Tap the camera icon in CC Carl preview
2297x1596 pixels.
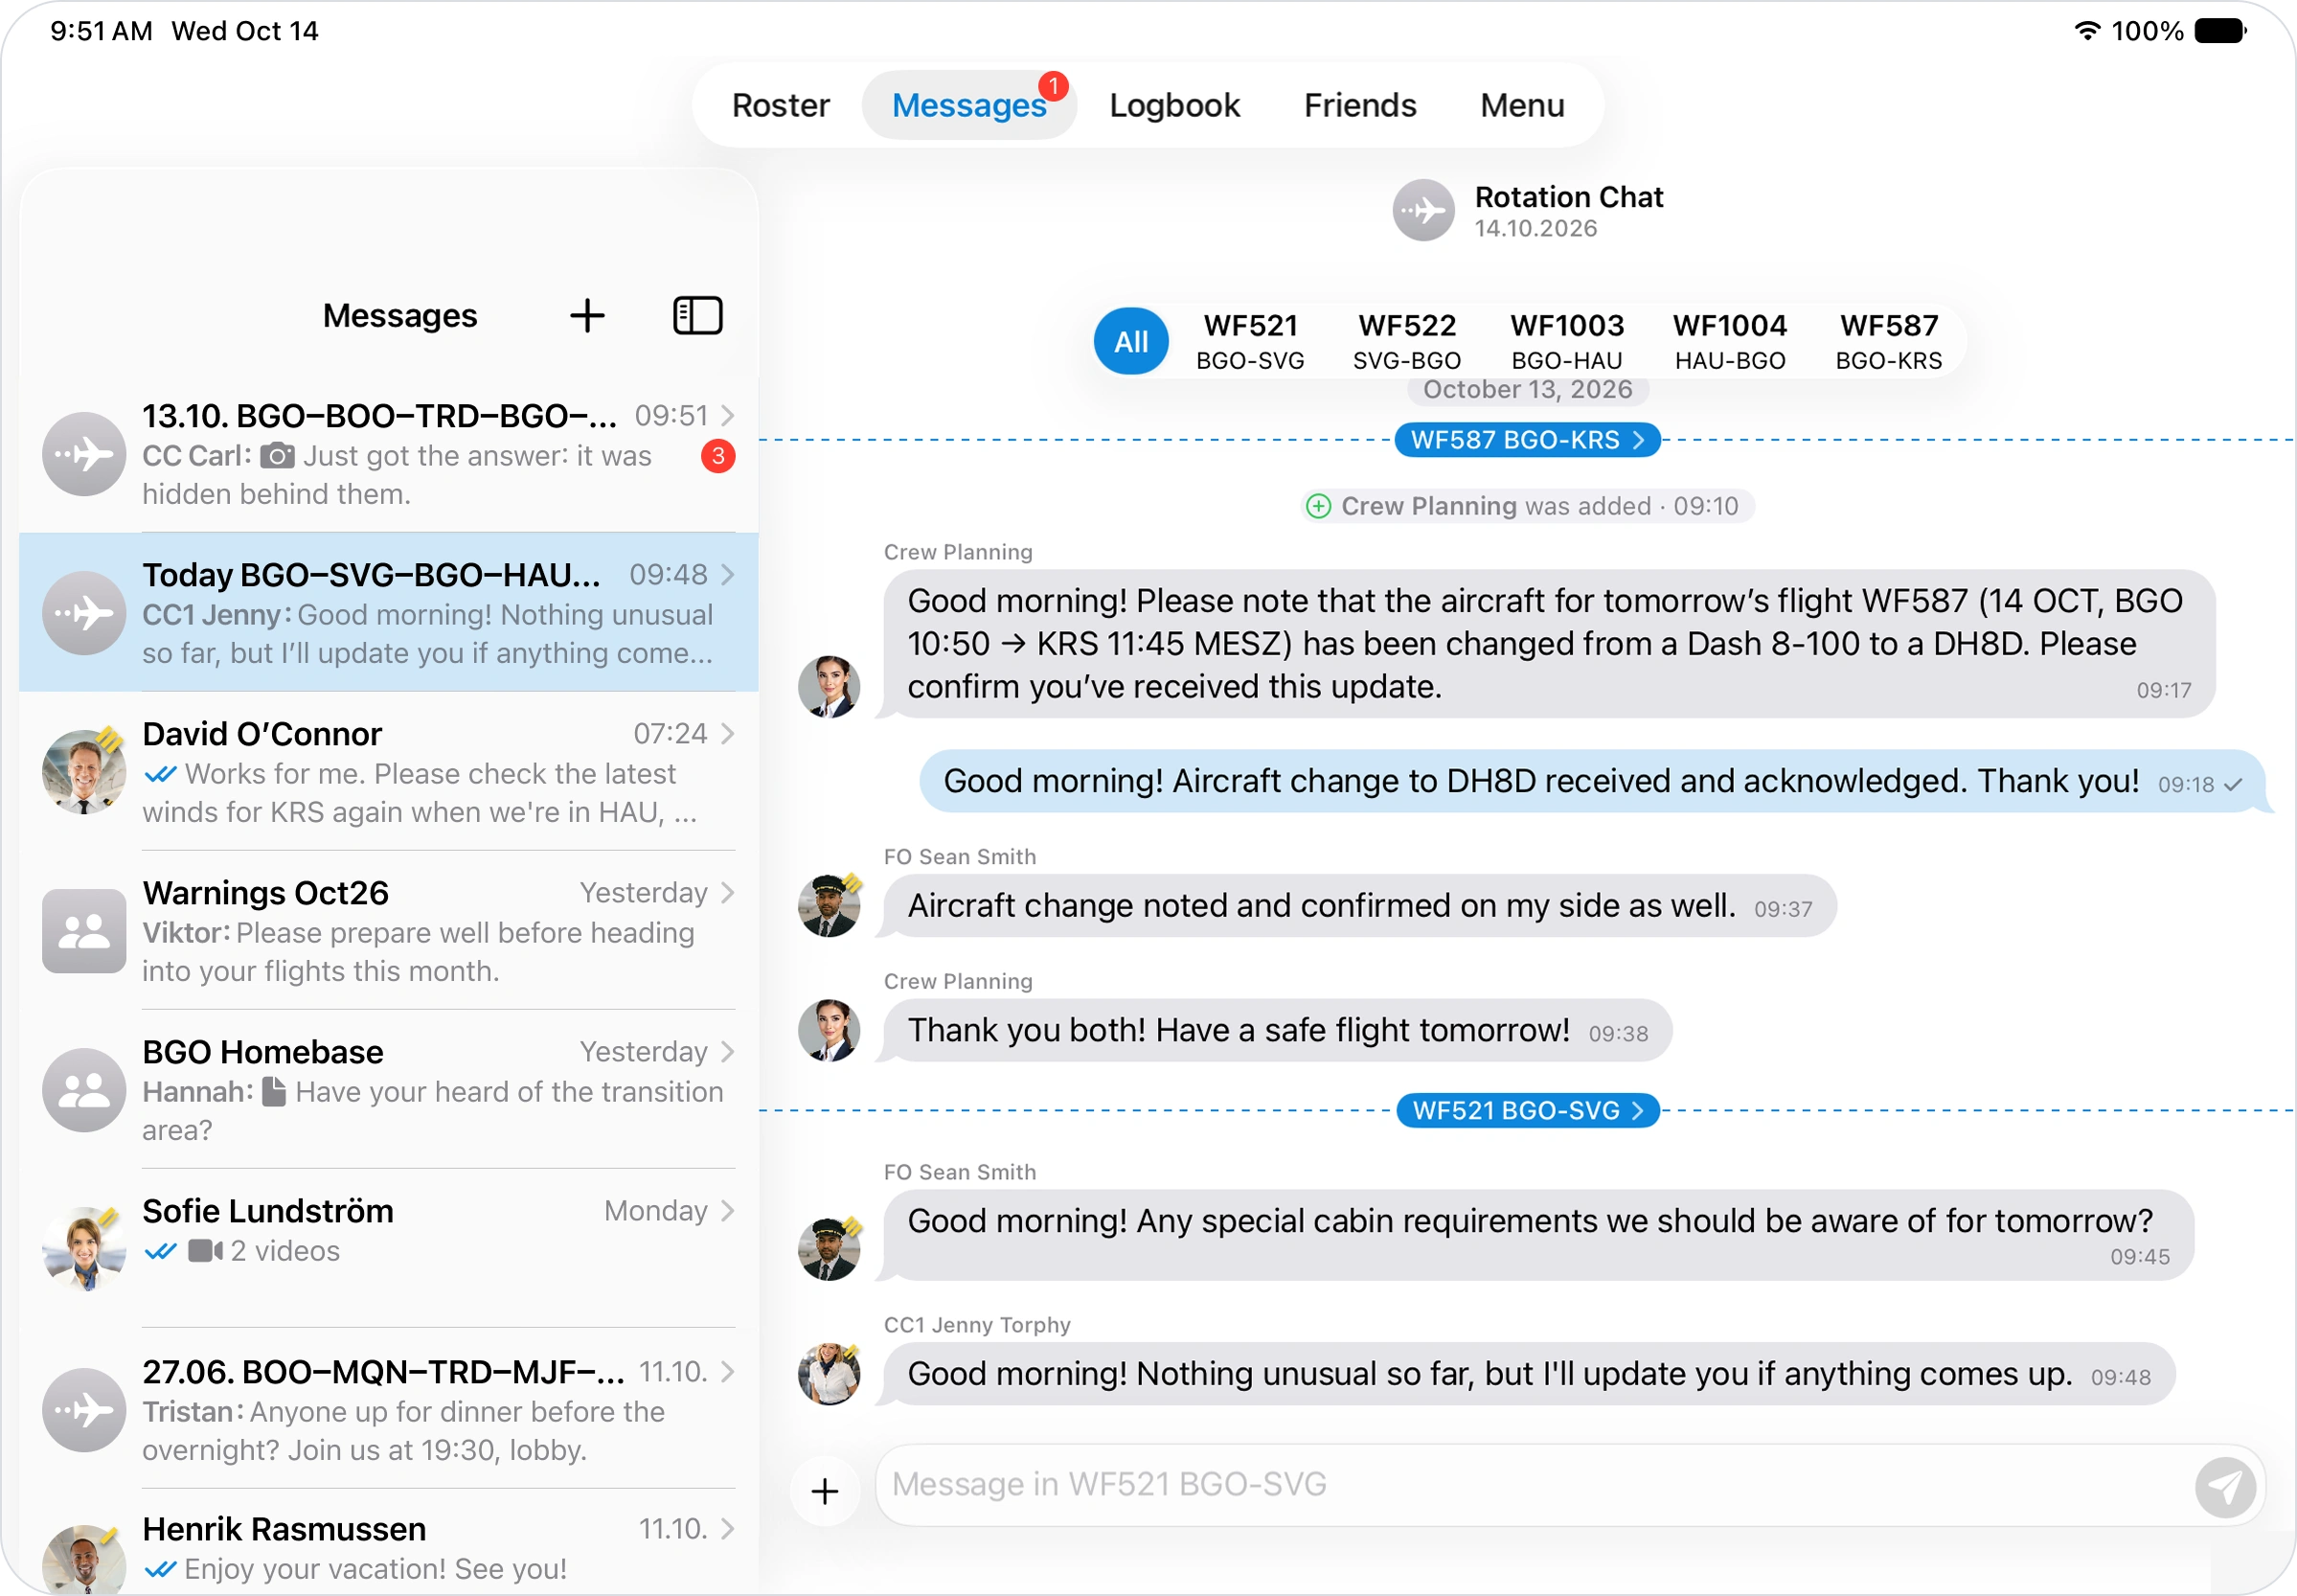pos(277,456)
